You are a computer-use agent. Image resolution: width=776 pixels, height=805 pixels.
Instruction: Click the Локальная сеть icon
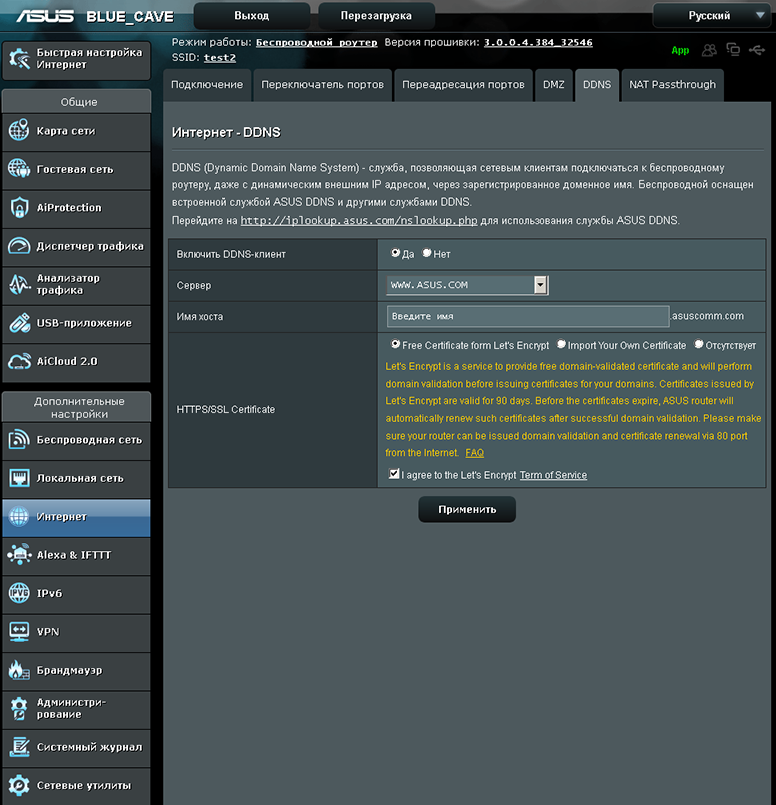point(19,478)
